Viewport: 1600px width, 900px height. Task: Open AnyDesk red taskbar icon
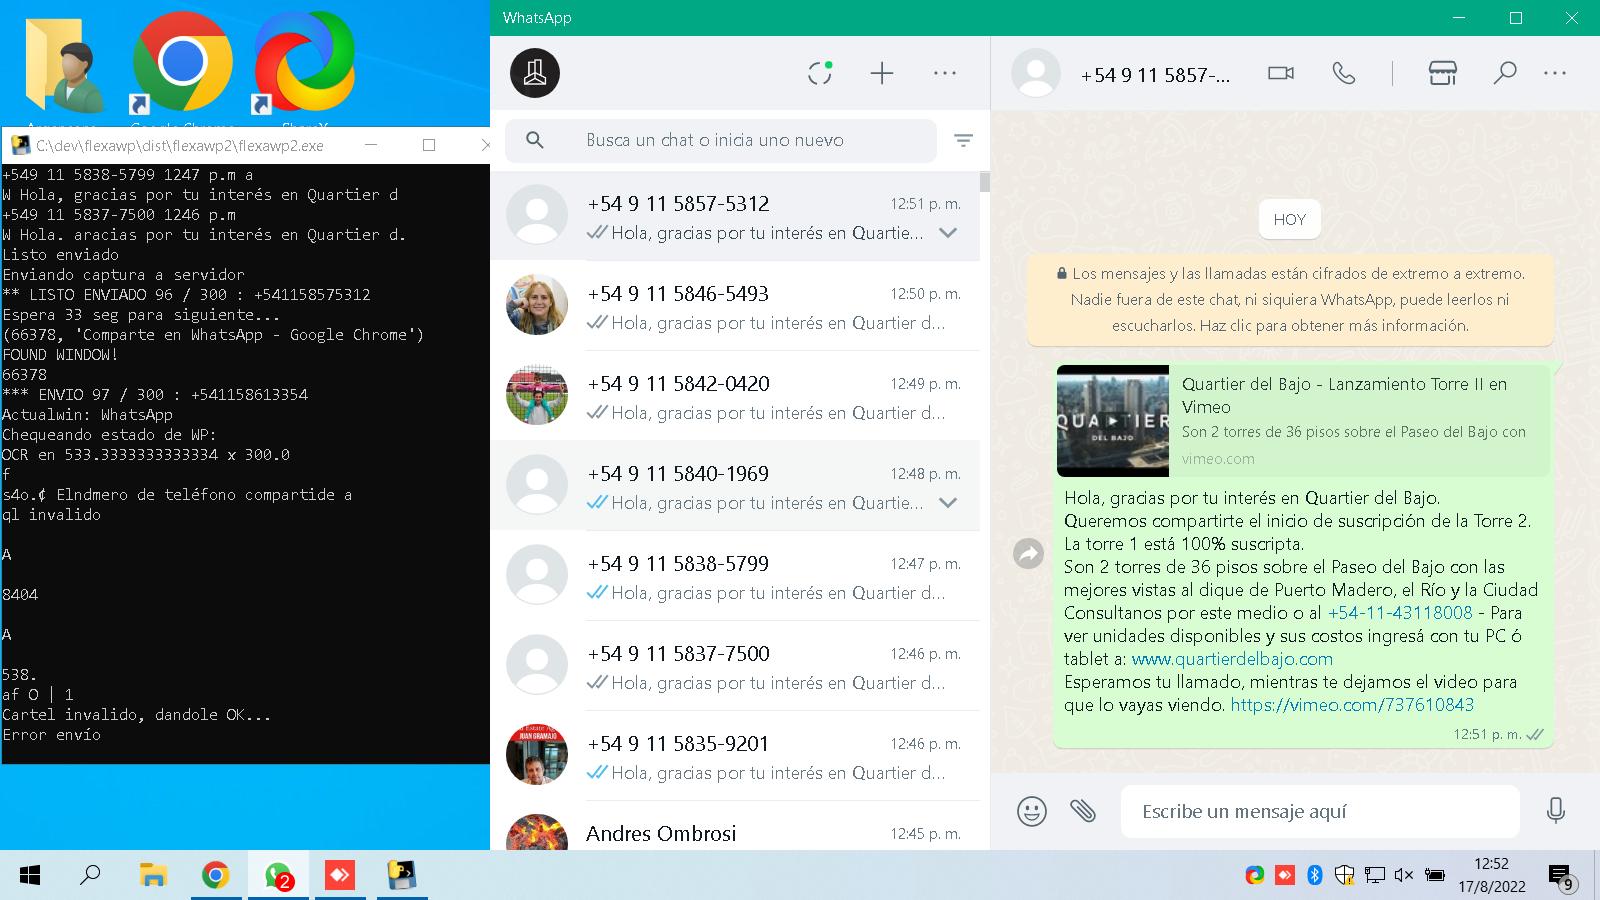pyautogui.click(x=340, y=876)
